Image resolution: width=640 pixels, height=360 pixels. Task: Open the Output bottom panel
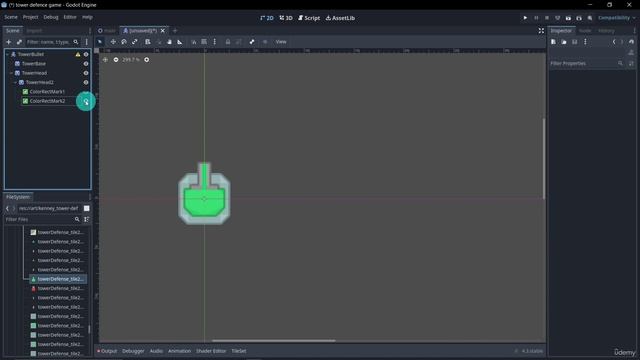(107, 351)
